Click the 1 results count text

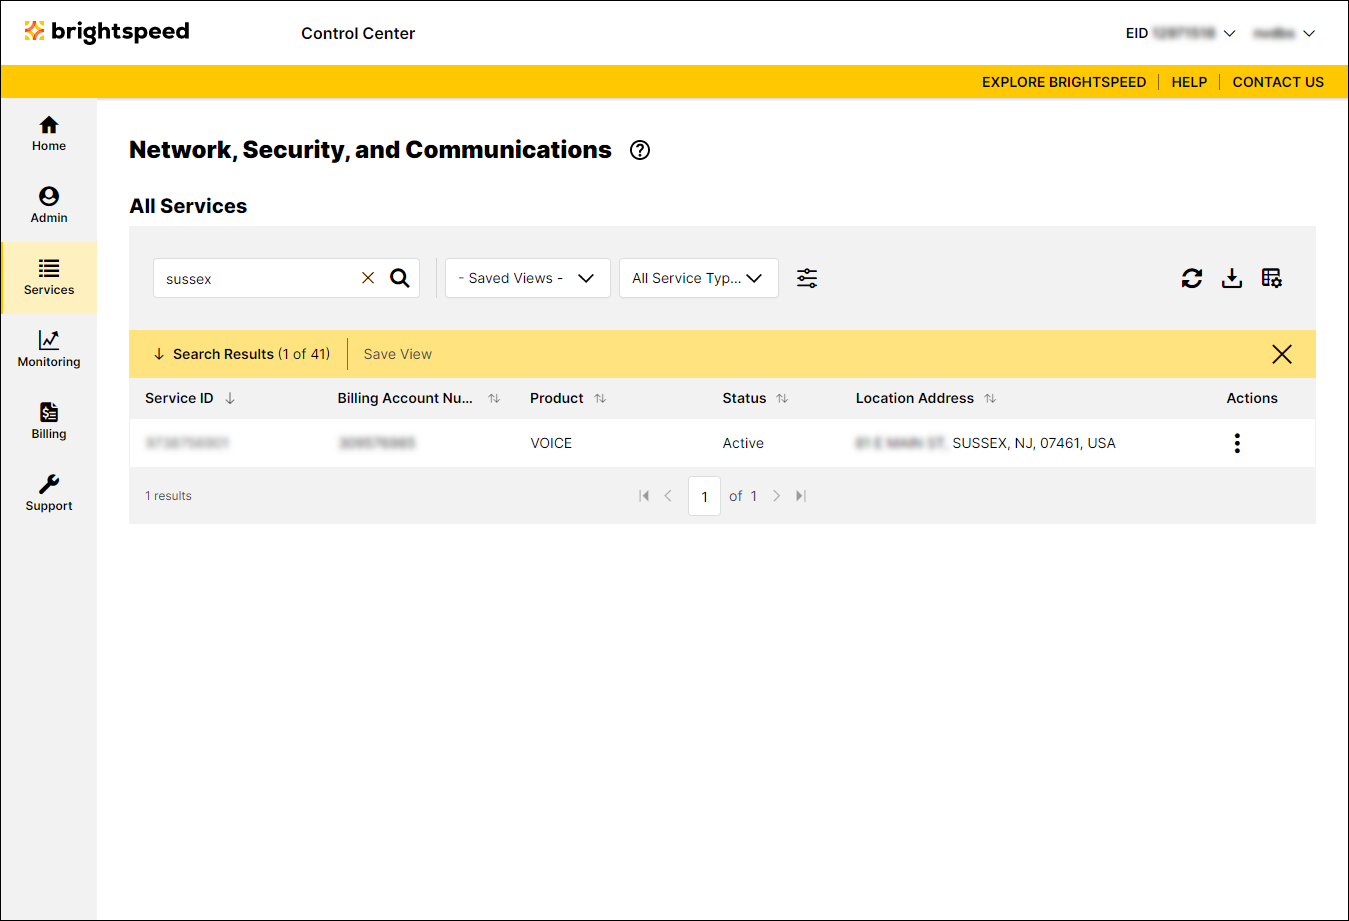[x=168, y=496]
